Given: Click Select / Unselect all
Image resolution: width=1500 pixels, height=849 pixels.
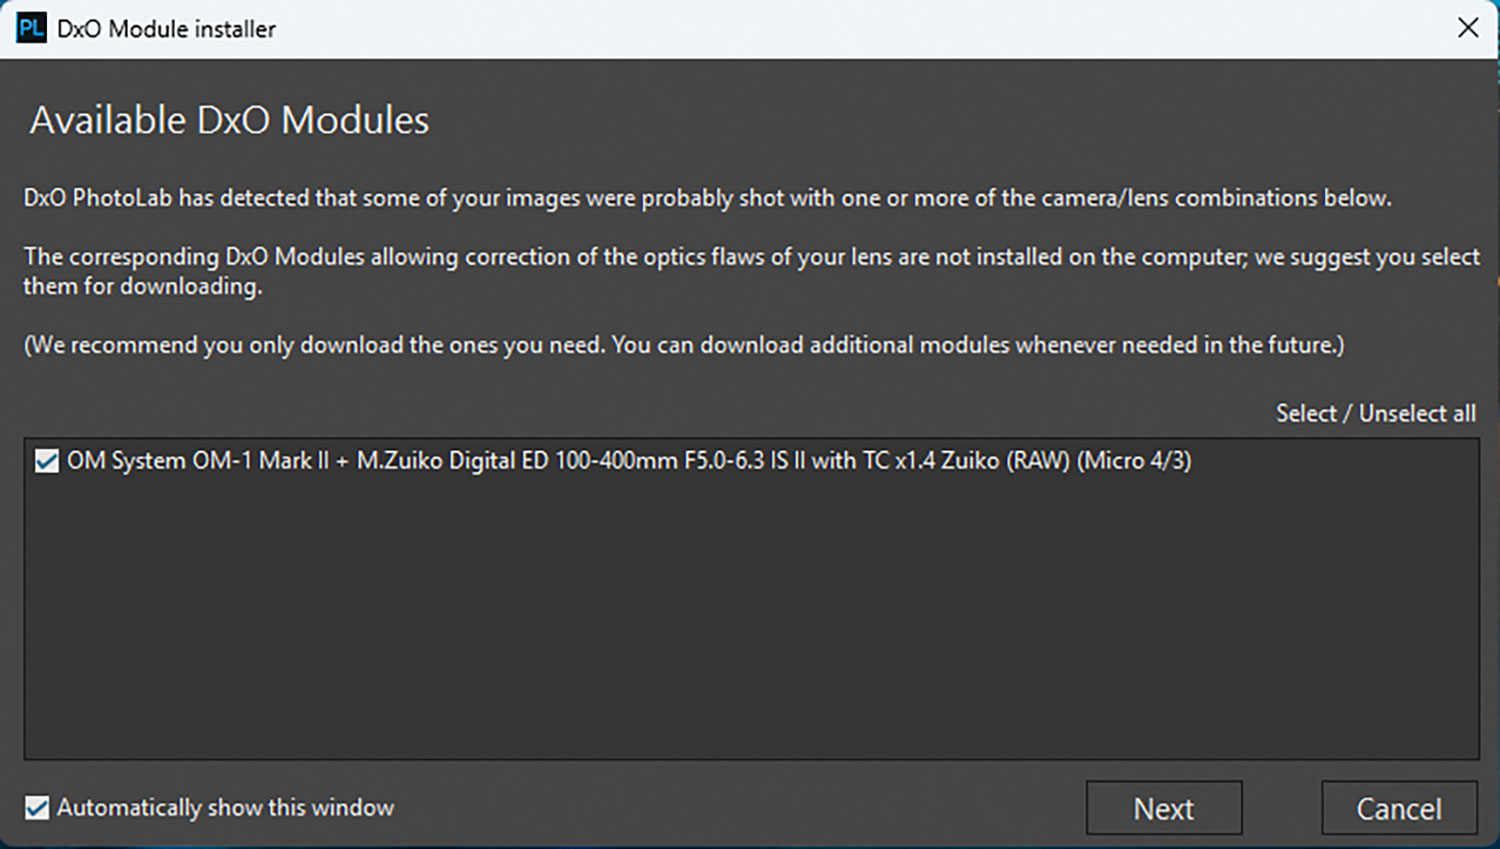Looking at the screenshot, I should (1375, 414).
